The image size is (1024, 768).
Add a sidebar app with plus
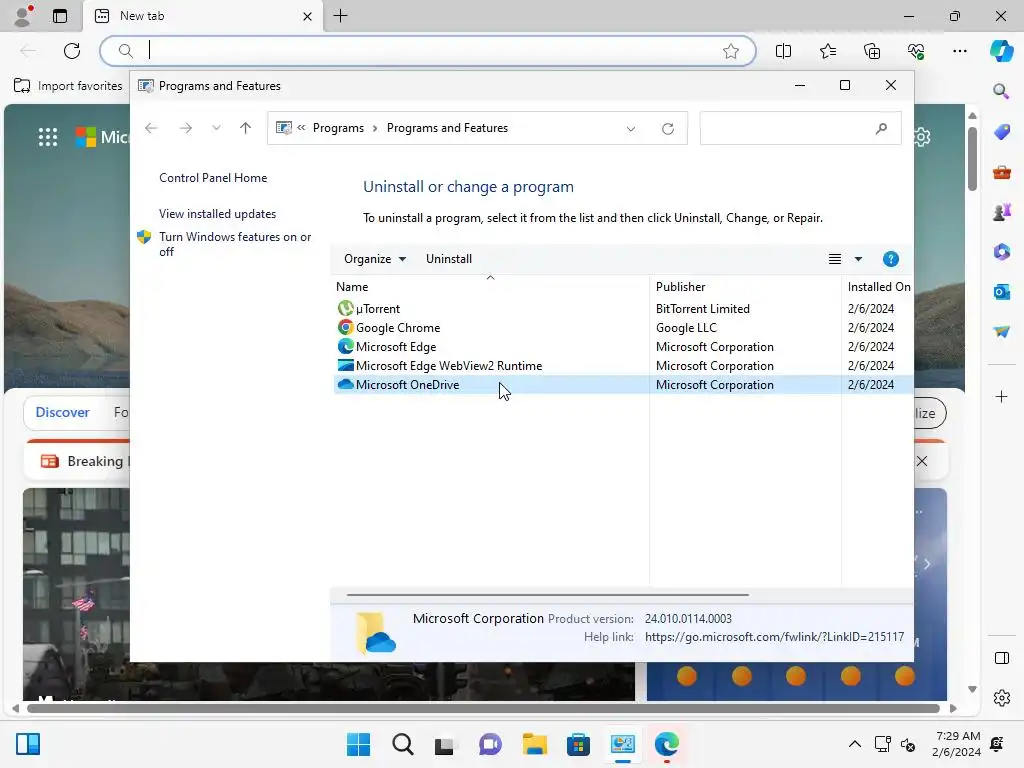1001,396
